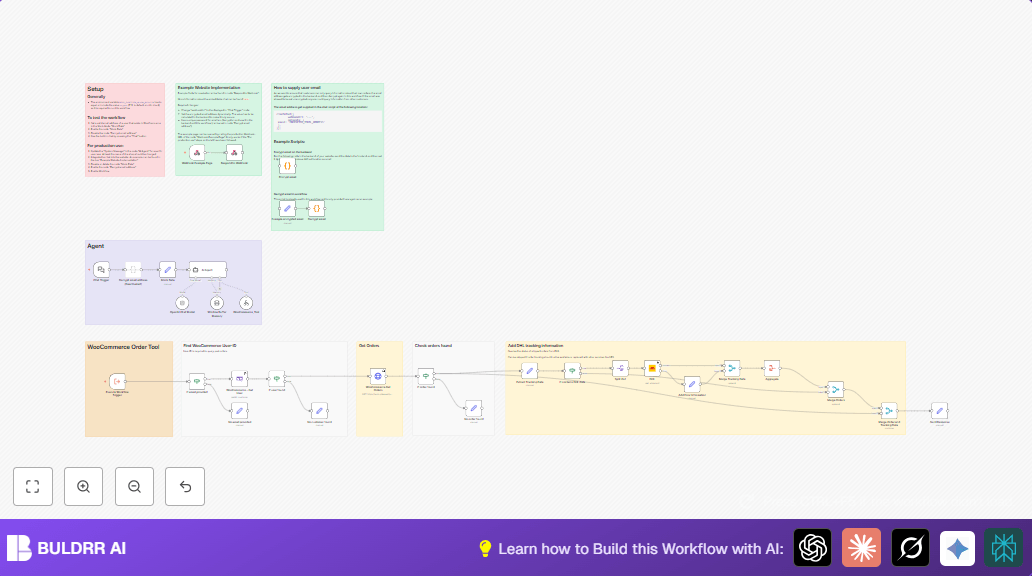Select the 'If order found' node
Screen dimensions: 1032x576
[x=426, y=377]
